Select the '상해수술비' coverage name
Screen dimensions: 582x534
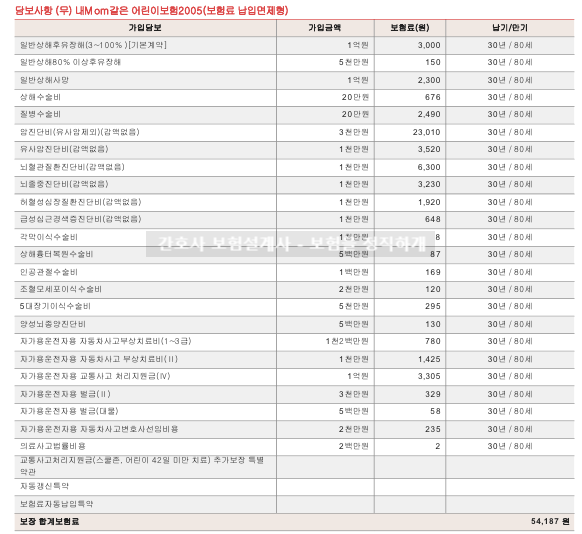(x=40, y=97)
